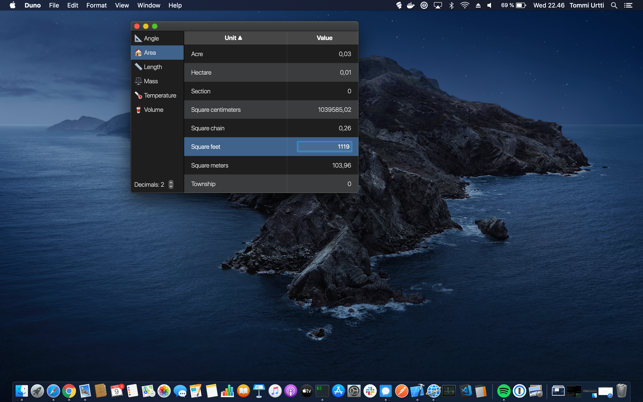The image size is (643, 402).
Task: Open Spotify from the Dock
Action: [504, 391]
